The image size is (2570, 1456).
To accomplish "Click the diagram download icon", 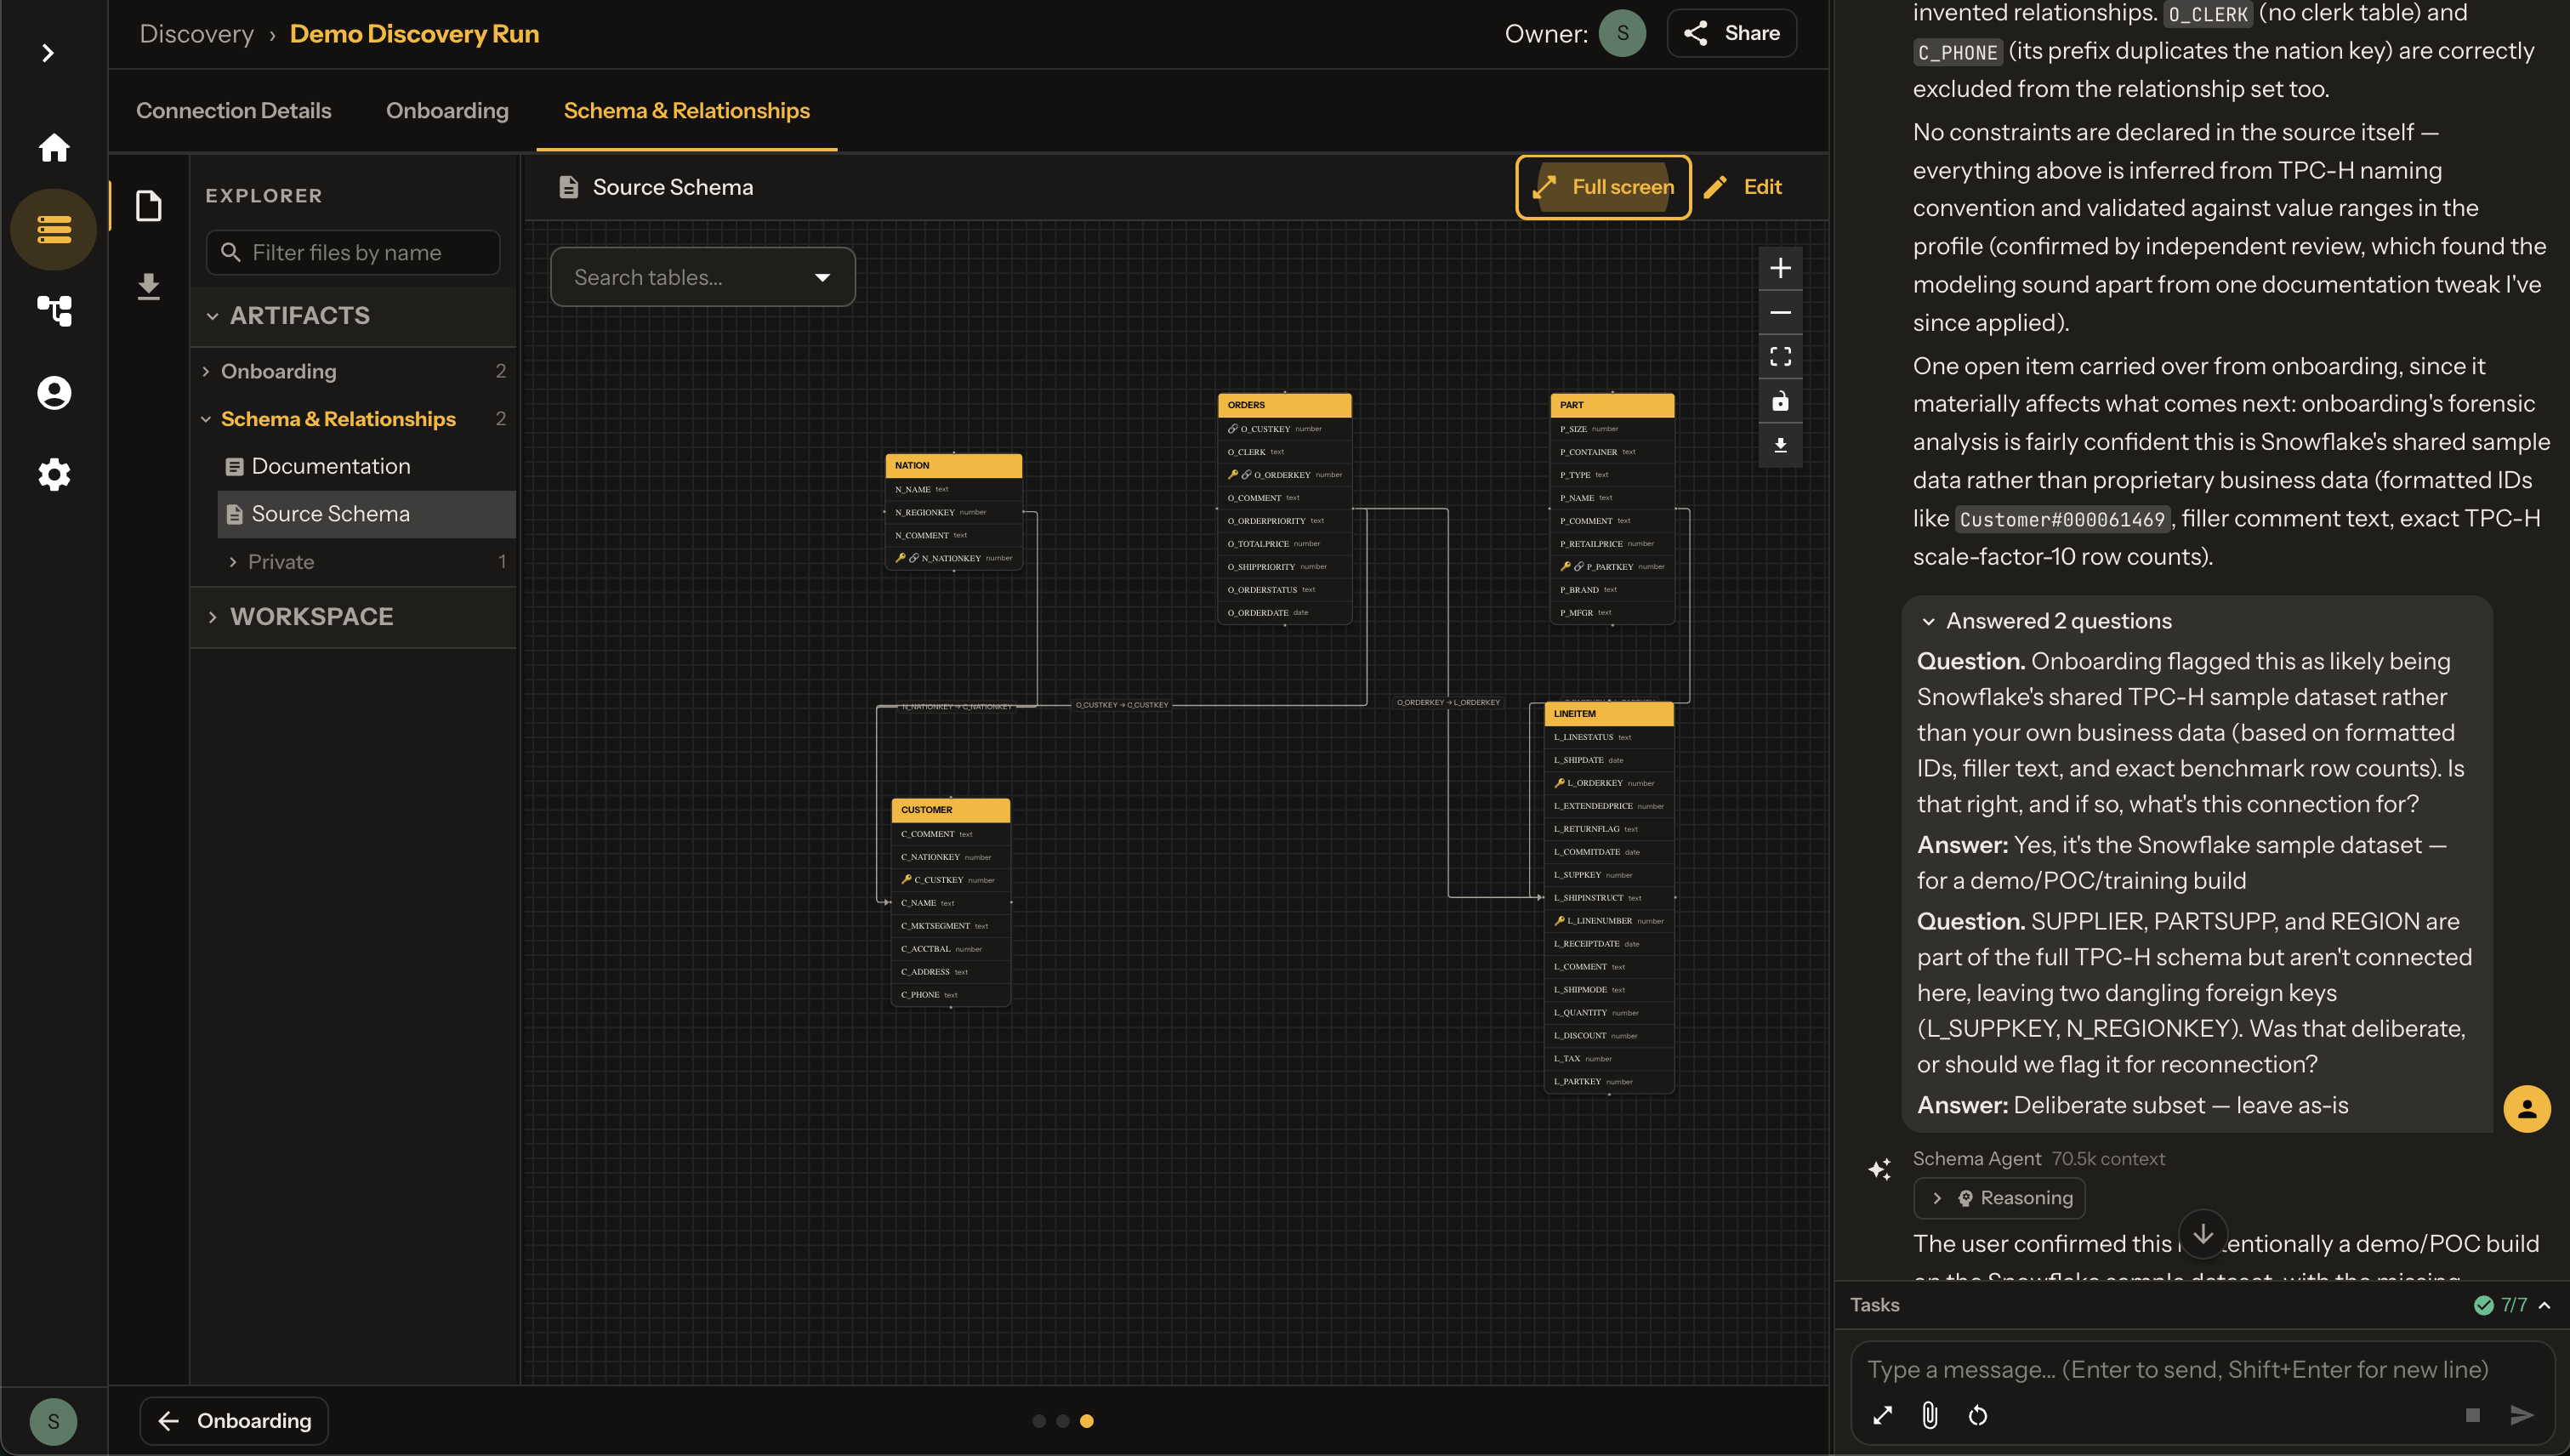I will (1780, 446).
